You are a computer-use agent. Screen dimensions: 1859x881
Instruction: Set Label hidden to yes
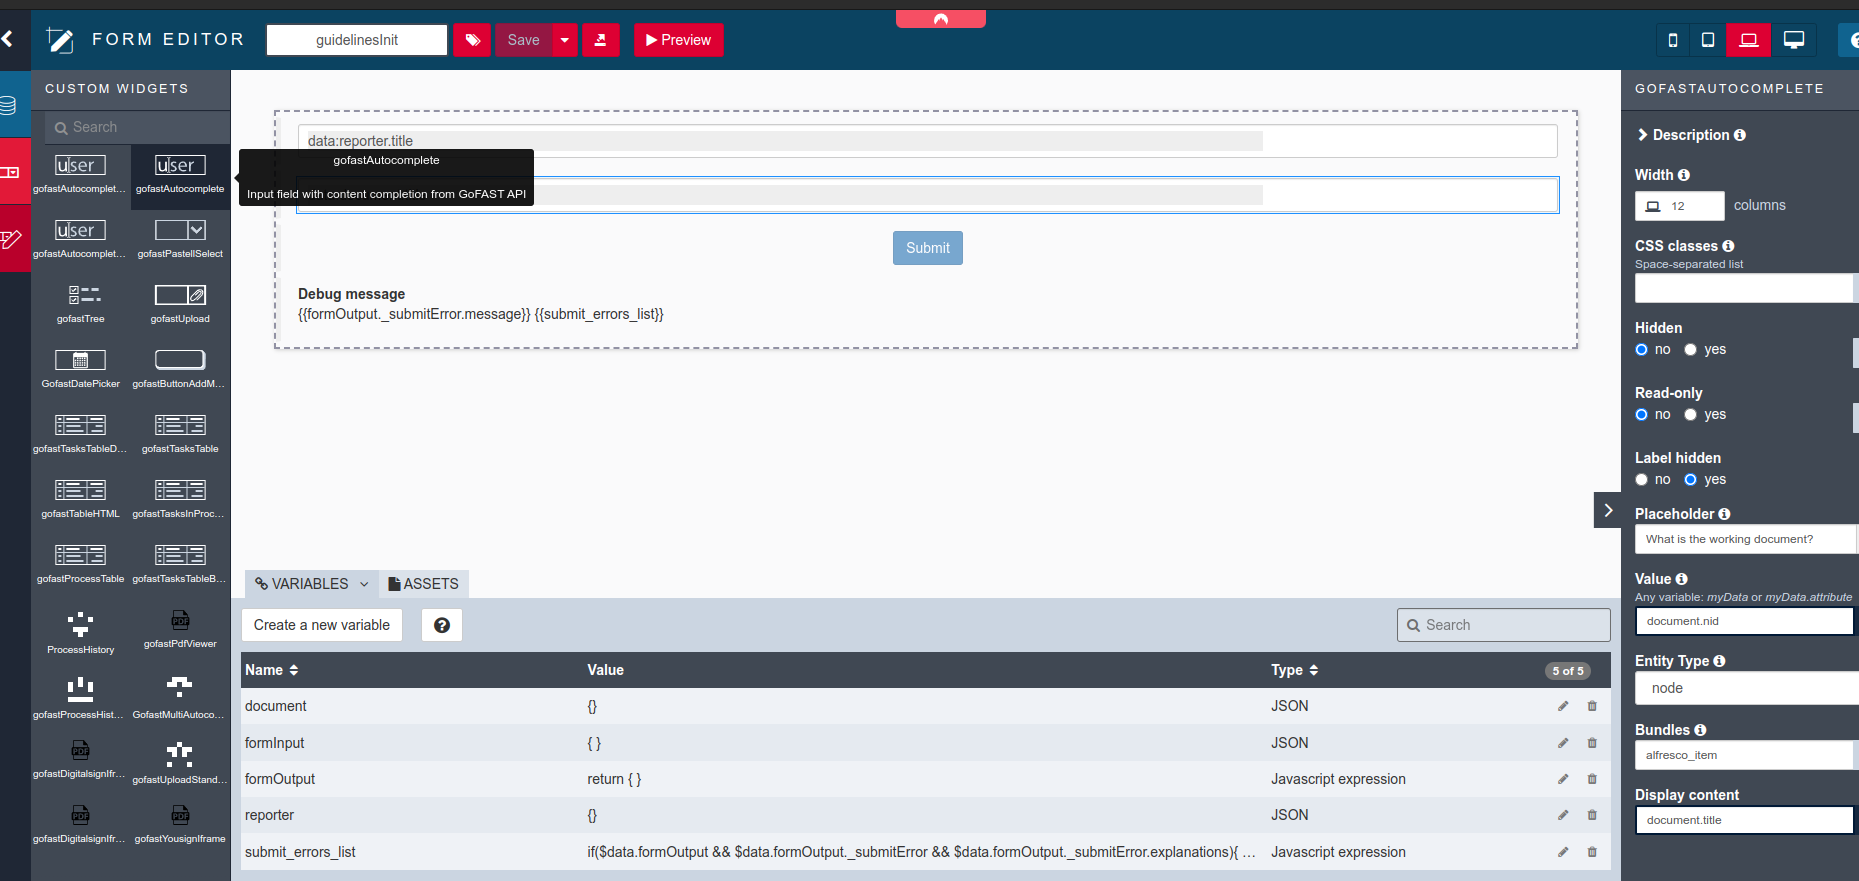click(1690, 479)
